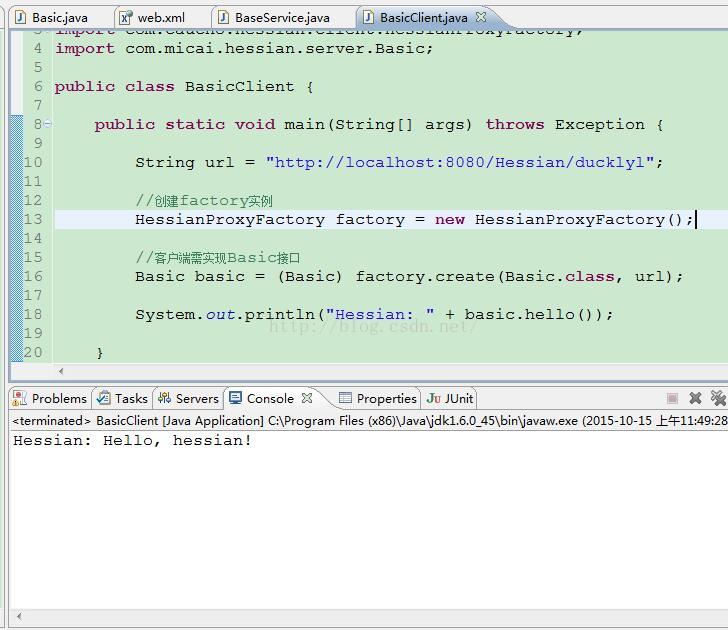Click the editor horizontal scrollbar left arrow
Screen dimensions: 728x630
[61, 371]
